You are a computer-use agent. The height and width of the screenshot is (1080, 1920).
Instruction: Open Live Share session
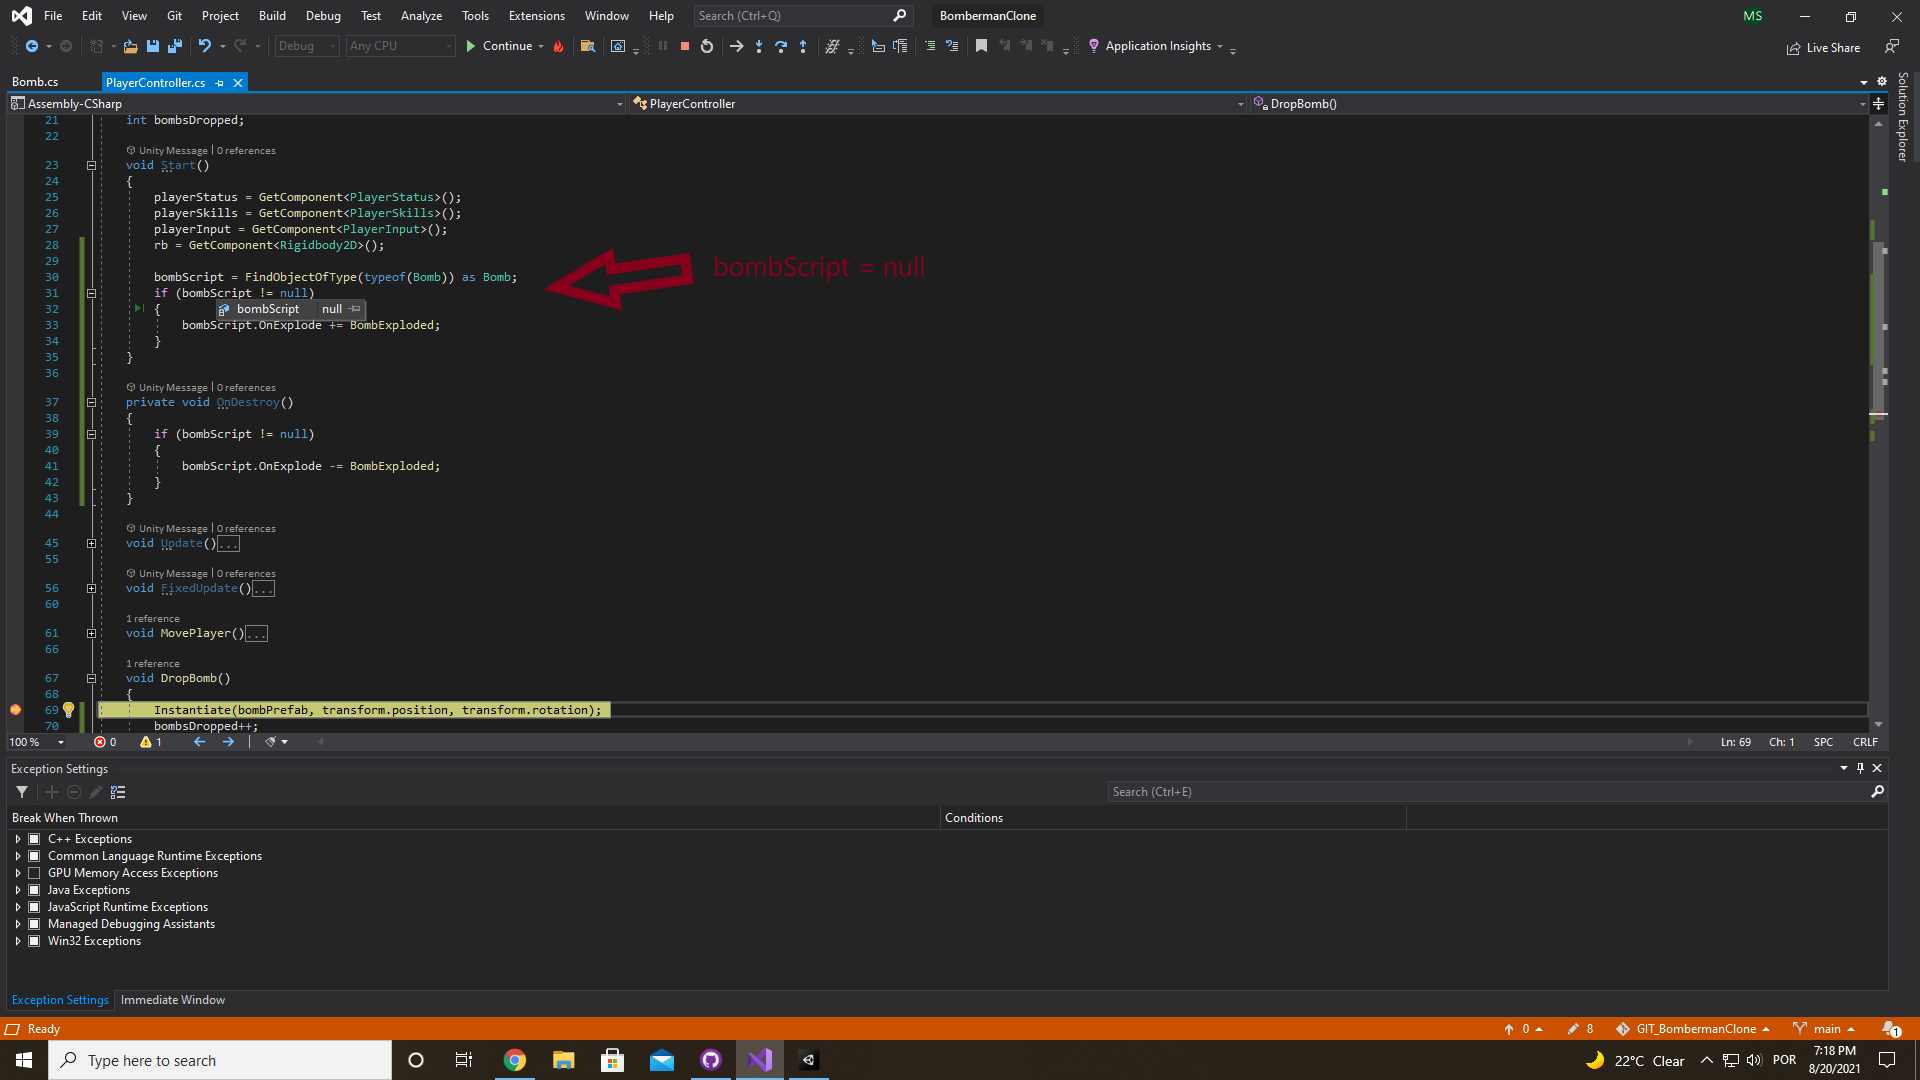click(x=1823, y=48)
